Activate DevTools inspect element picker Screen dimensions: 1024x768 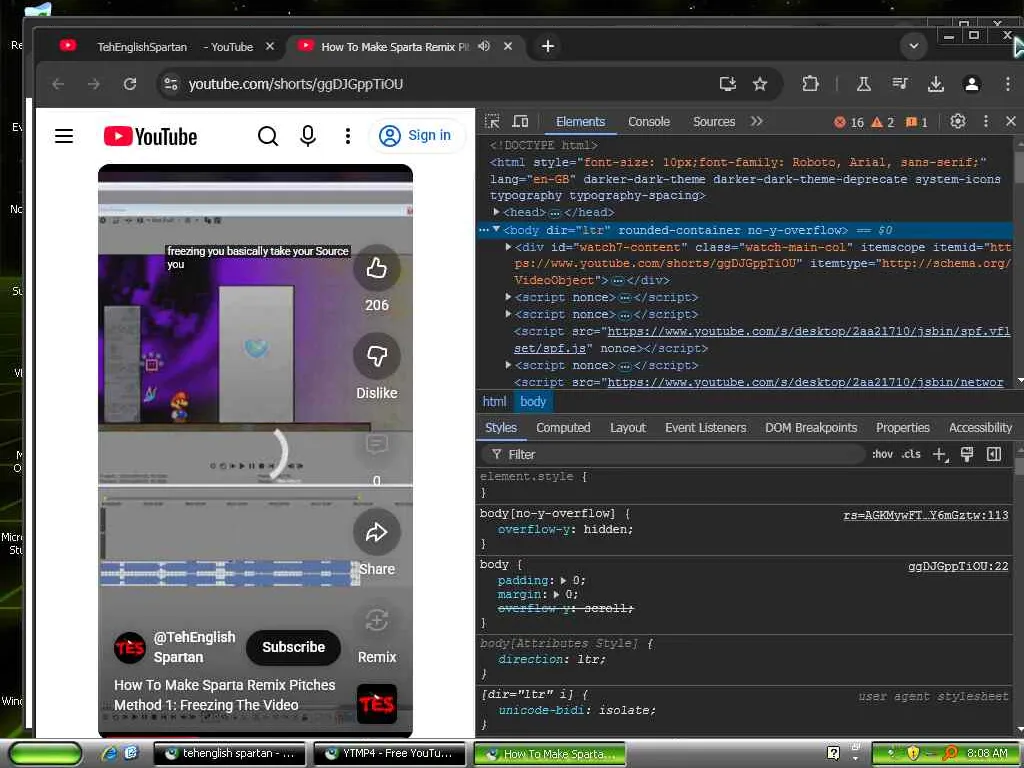pyautogui.click(x=492, y=121)
